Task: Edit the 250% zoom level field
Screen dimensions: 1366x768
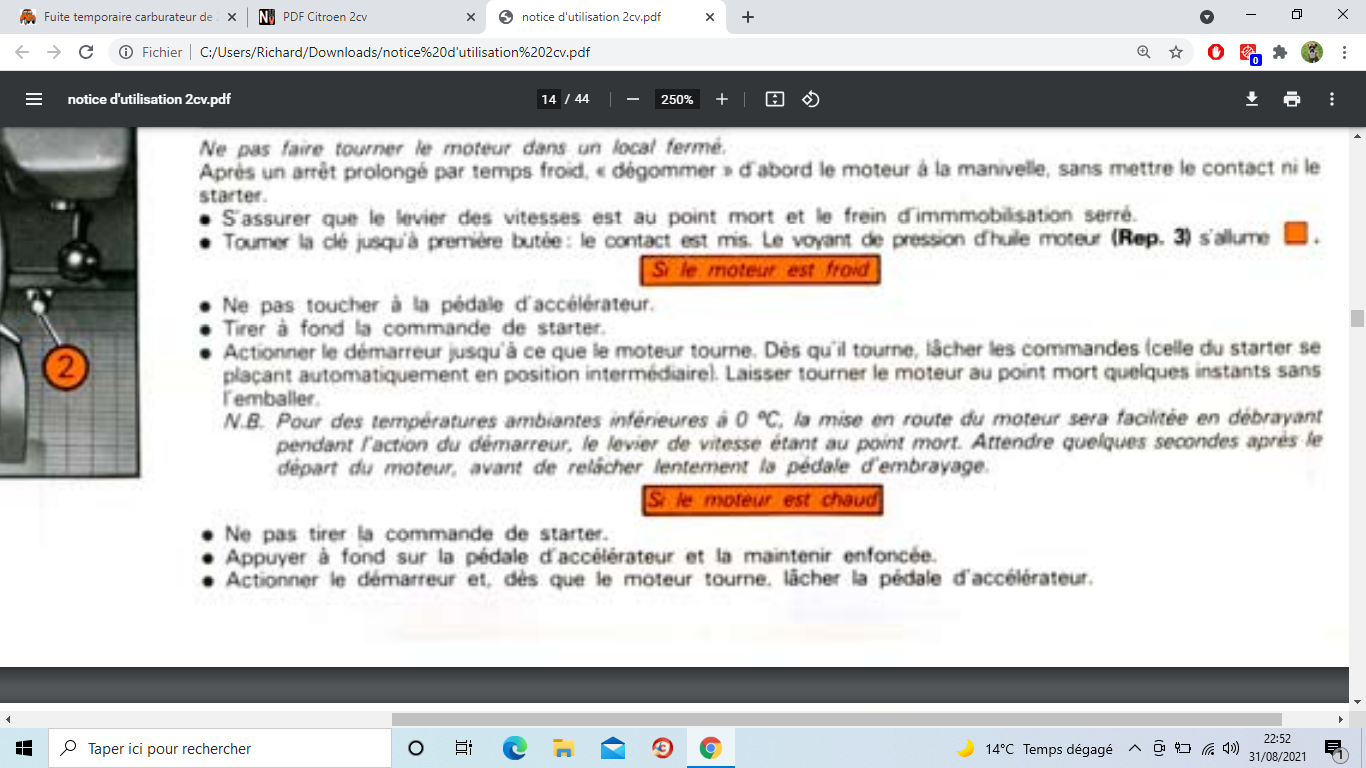Action: coord(676,99)
